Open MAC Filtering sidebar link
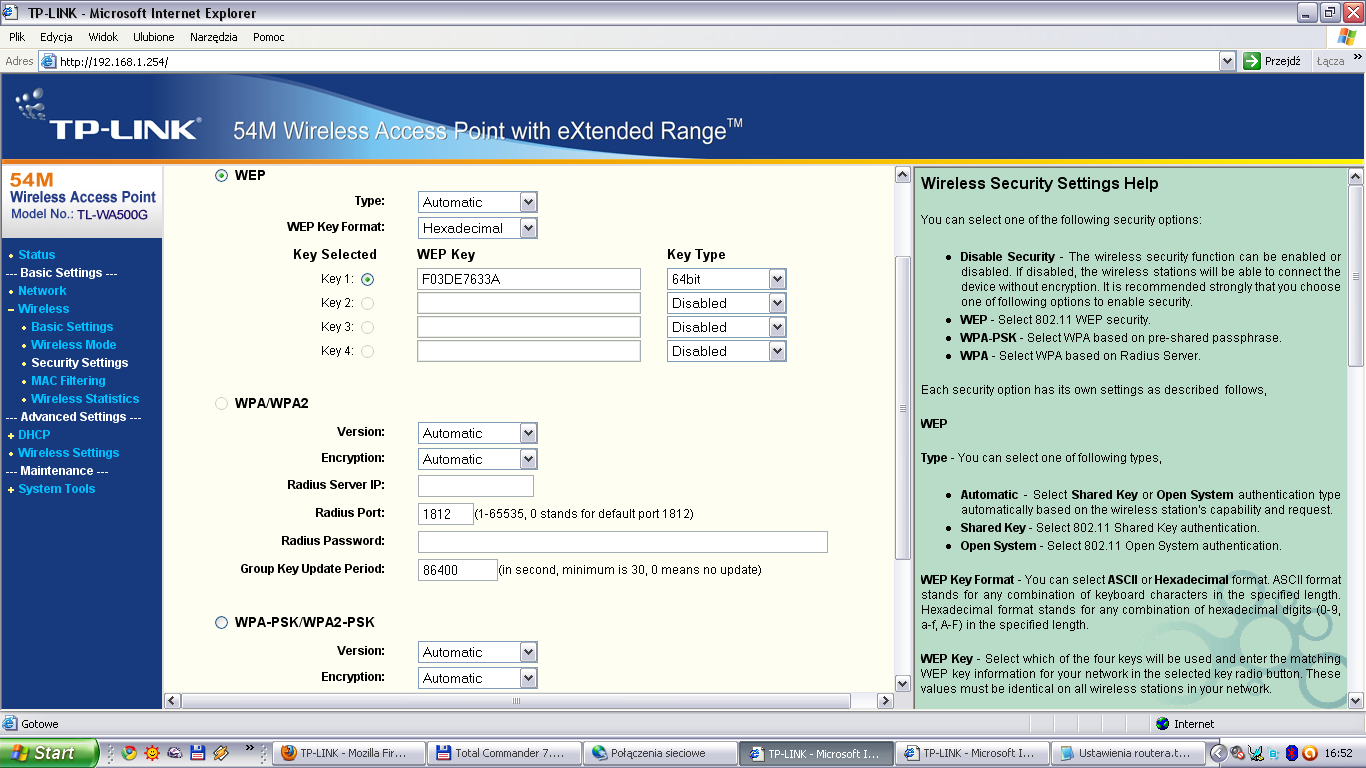The width and height of the screenshot is (1366, 768). pos(68,381)
